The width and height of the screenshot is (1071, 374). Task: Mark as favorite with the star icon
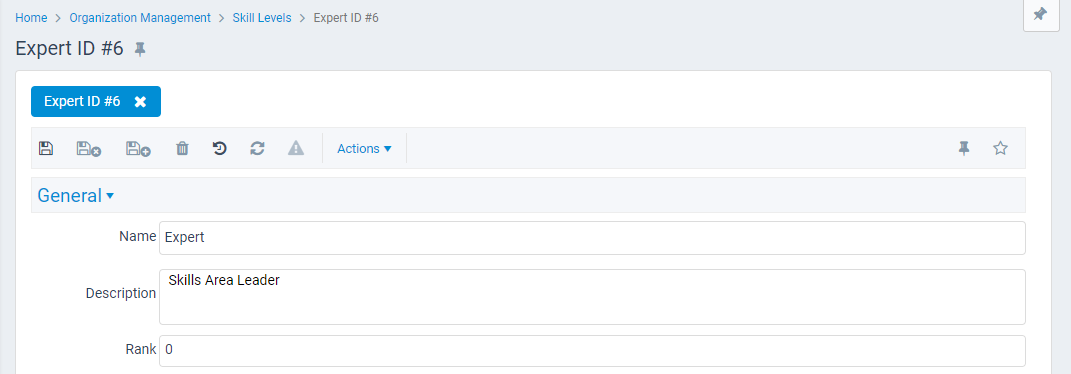1000,148
